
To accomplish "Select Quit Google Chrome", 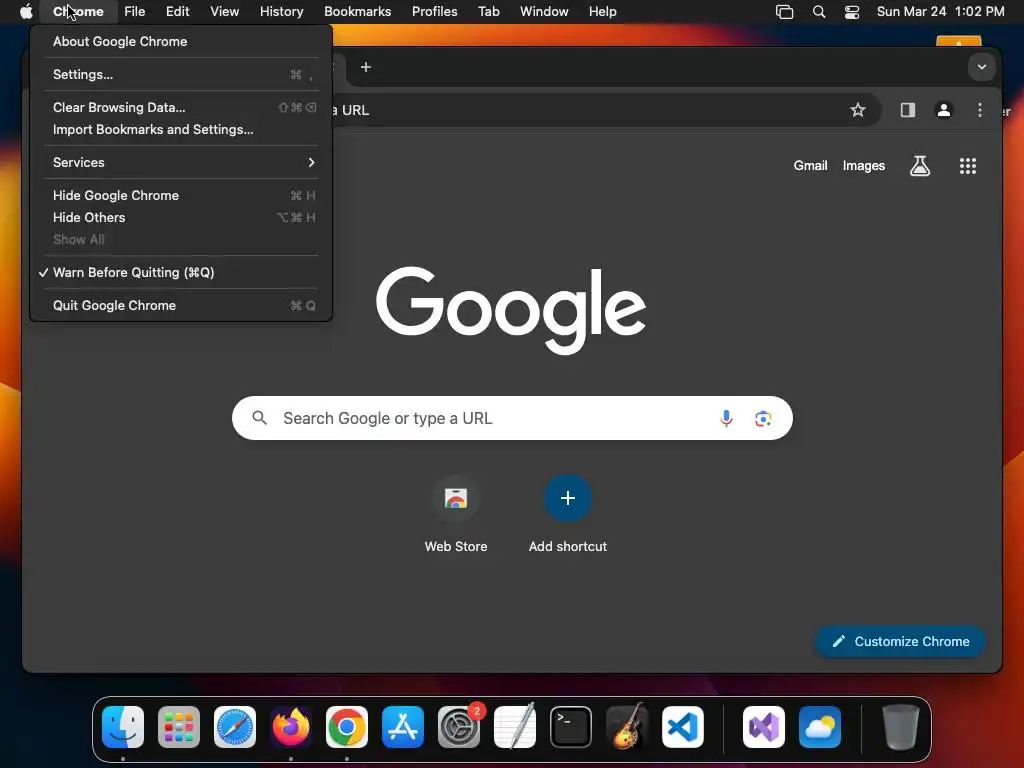I will (181, 305).
